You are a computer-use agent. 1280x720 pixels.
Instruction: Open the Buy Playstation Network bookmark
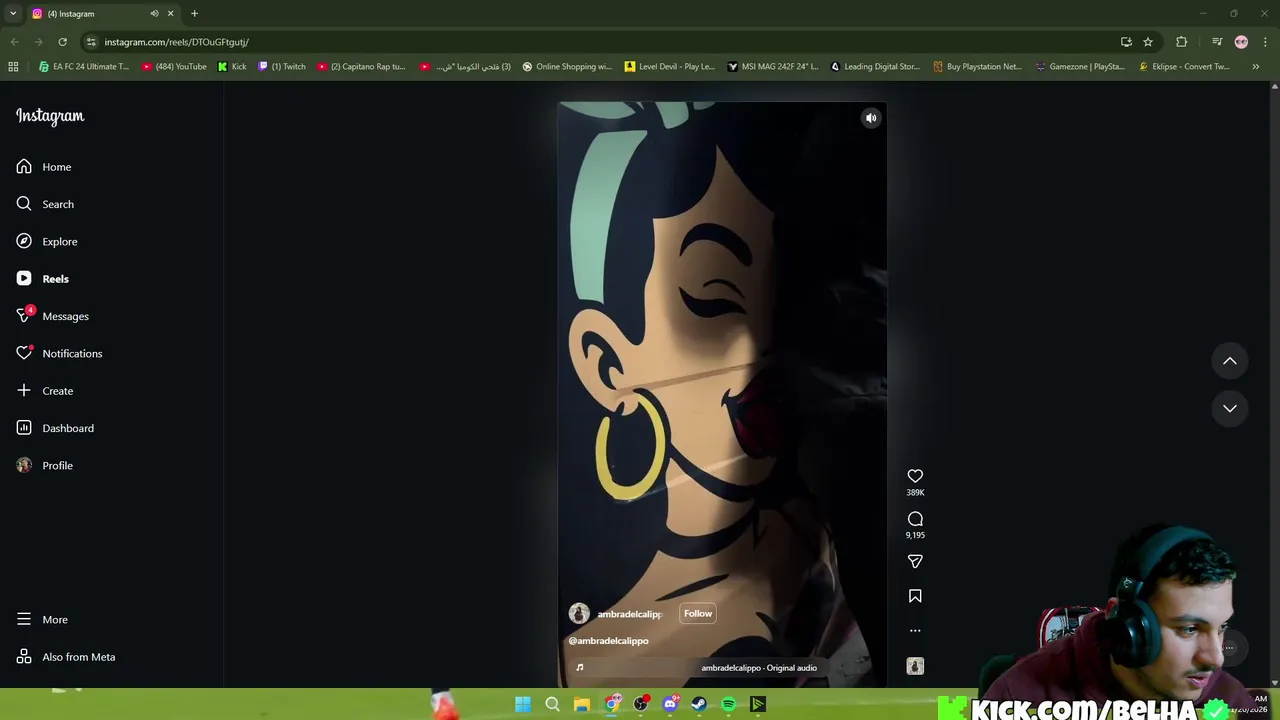coord(978,67)
